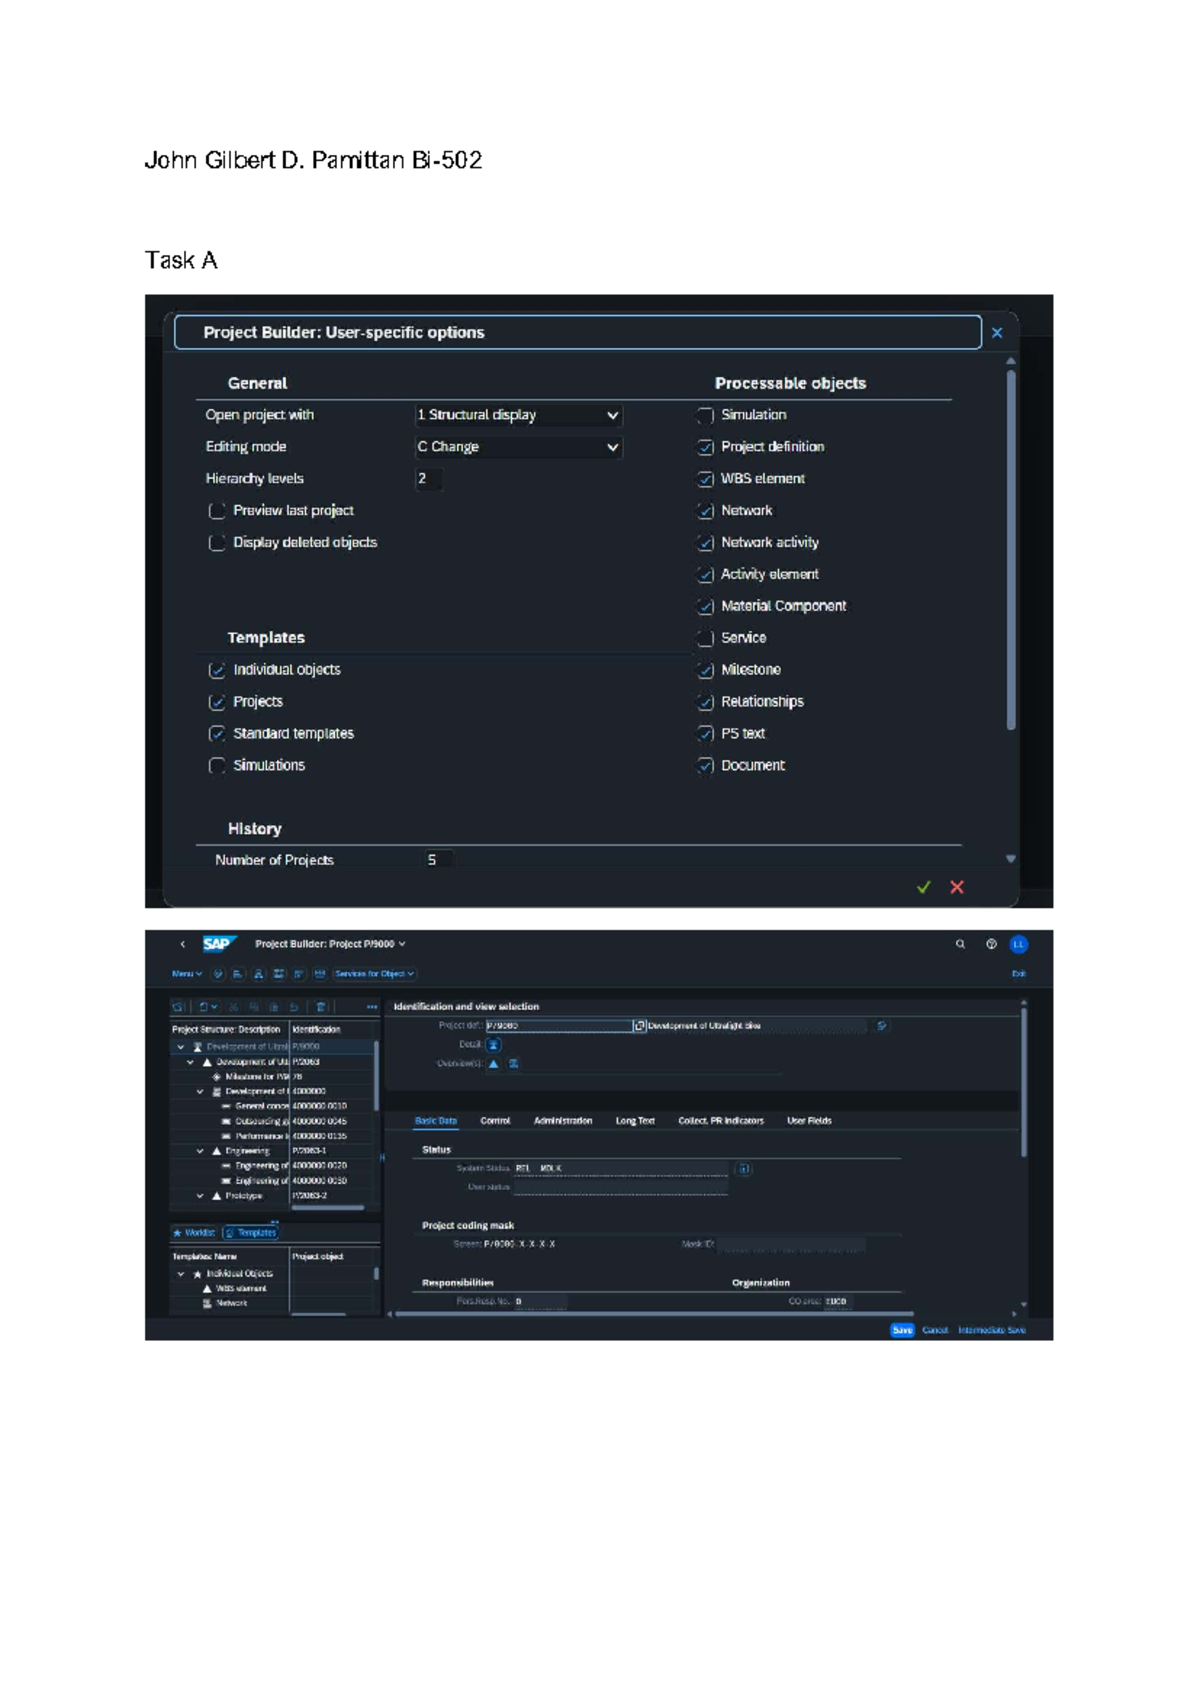Switch to the Control tab
Viewport: 1200px width, 1696px height.
pos(495,1121)
